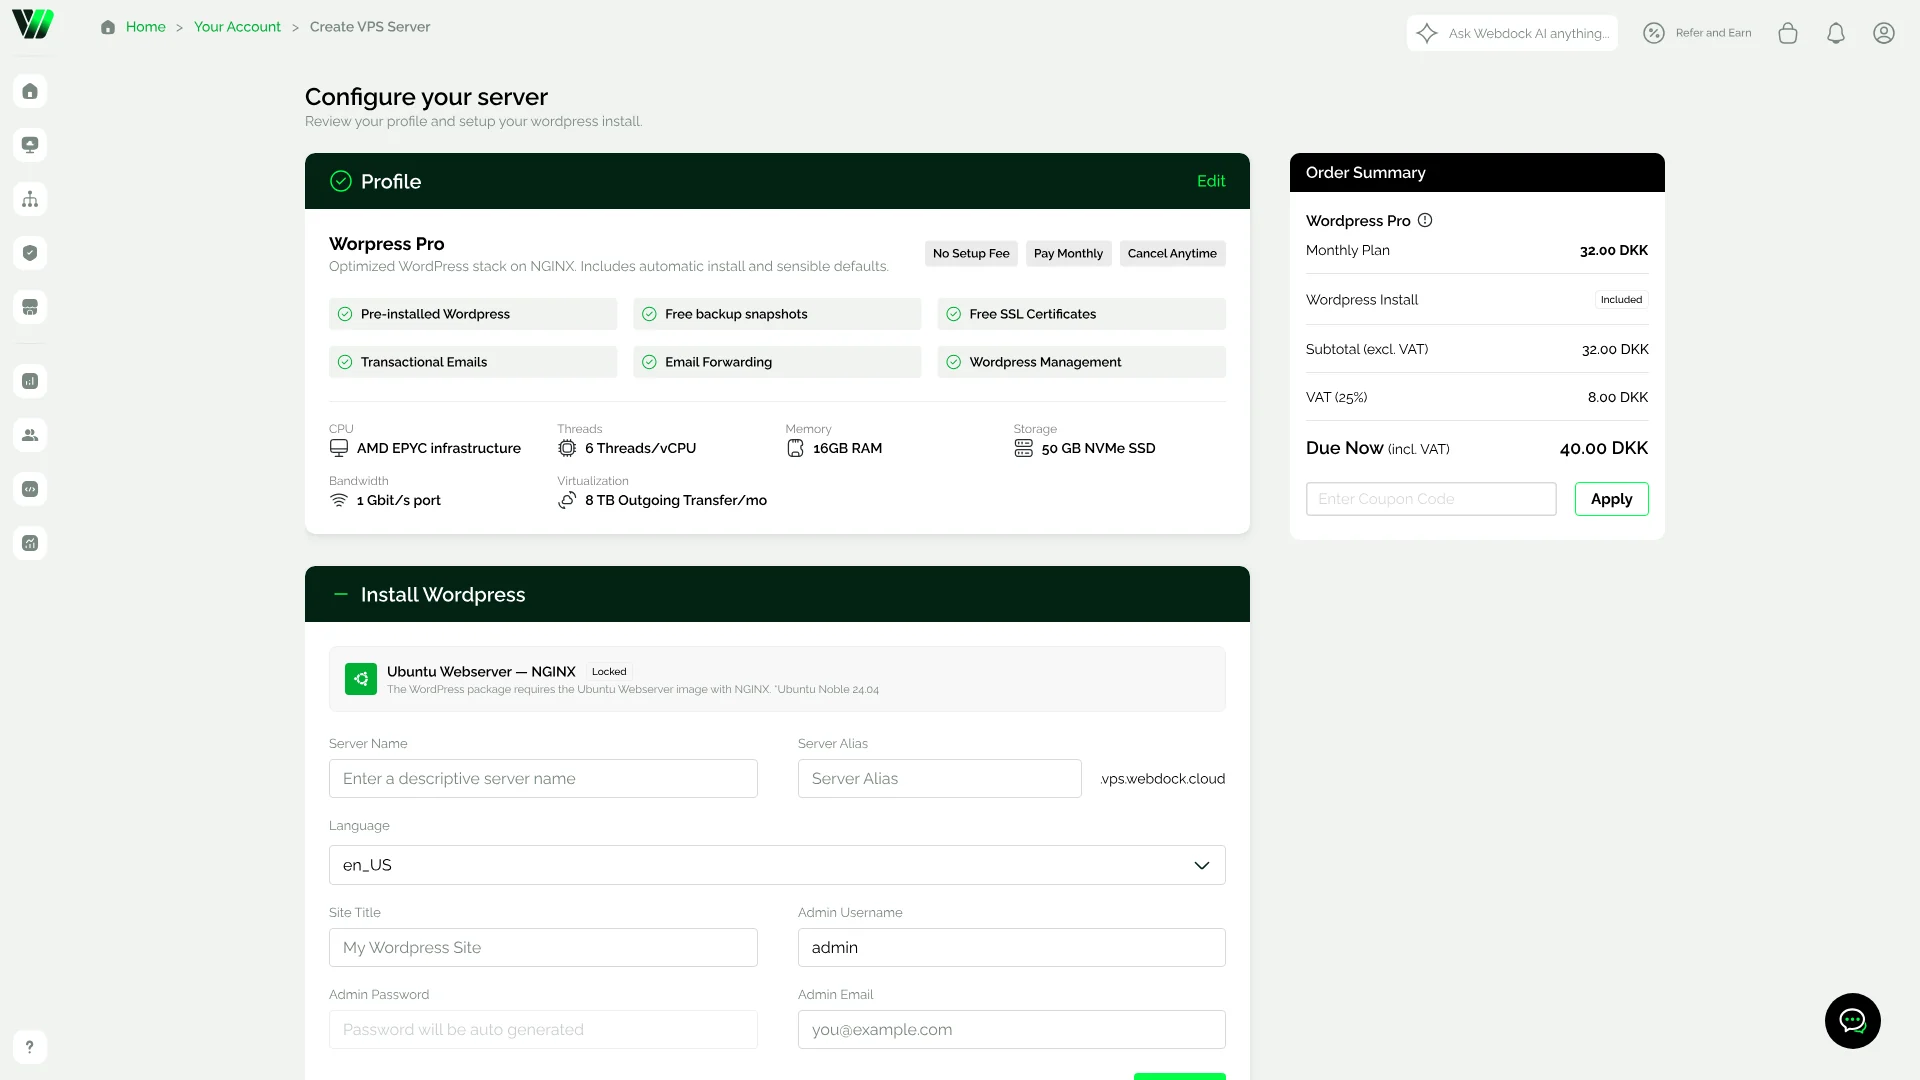Click Free backup snapshots feature
The height and width of the screenshot is (1080, 1920).
(777, 314)
